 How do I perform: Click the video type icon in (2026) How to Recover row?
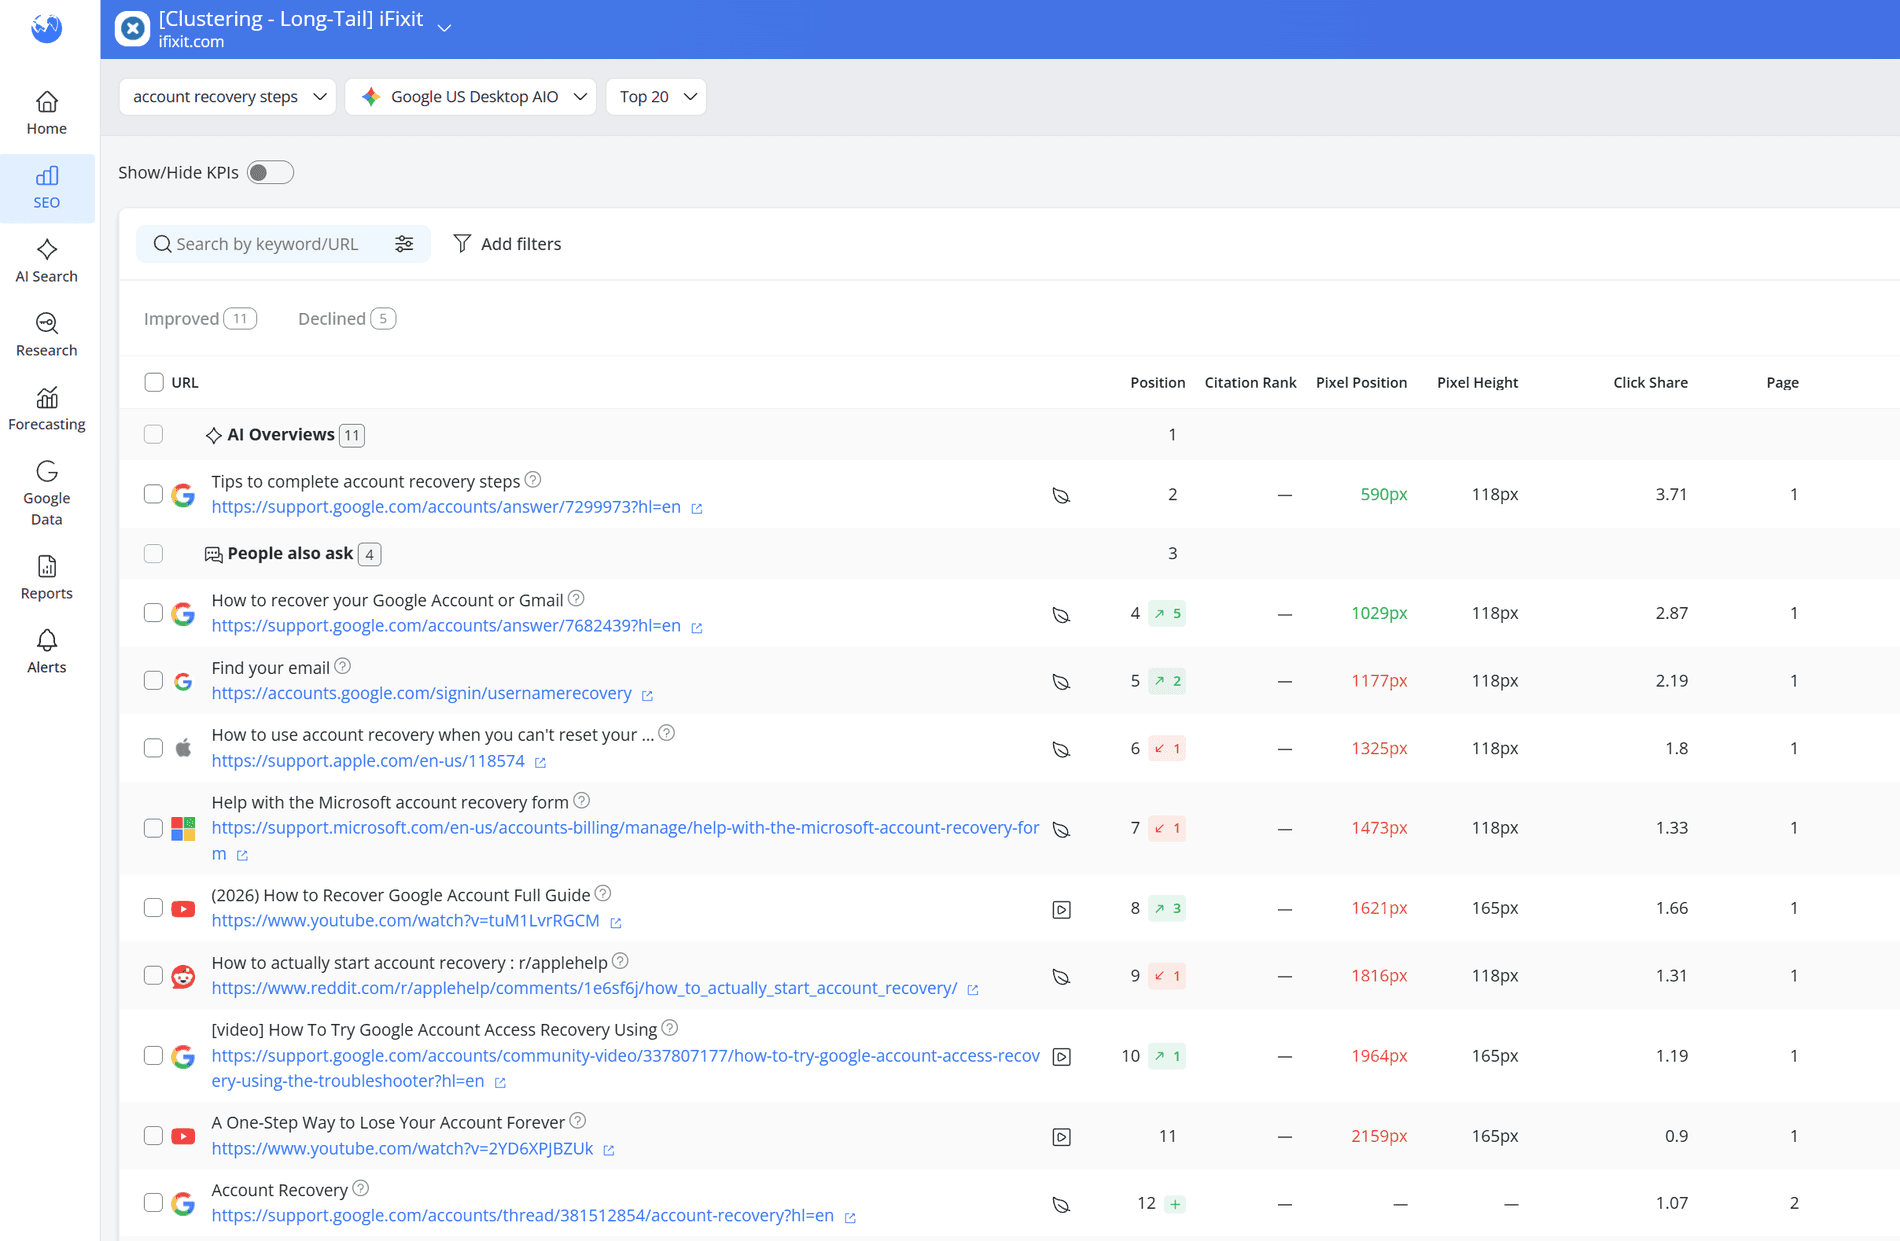click(x=1061, y=909)
